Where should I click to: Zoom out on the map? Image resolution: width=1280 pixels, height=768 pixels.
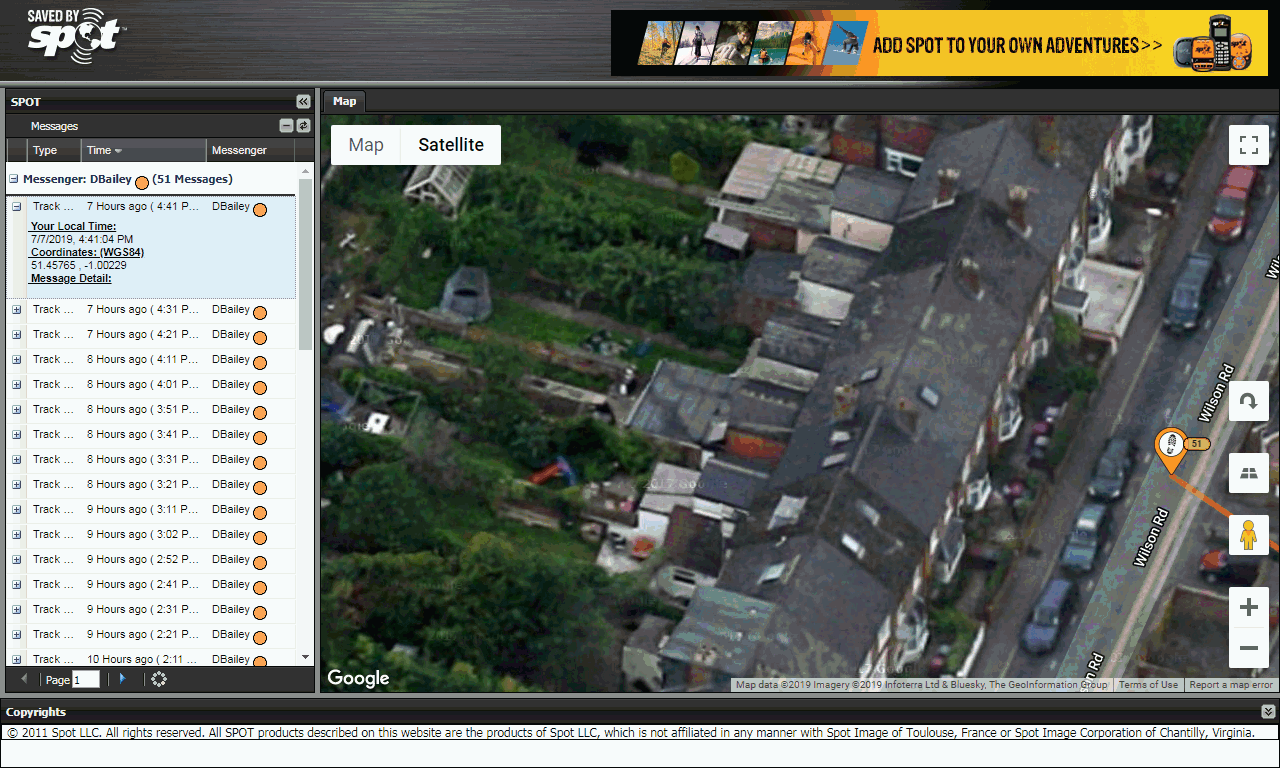1248,649
